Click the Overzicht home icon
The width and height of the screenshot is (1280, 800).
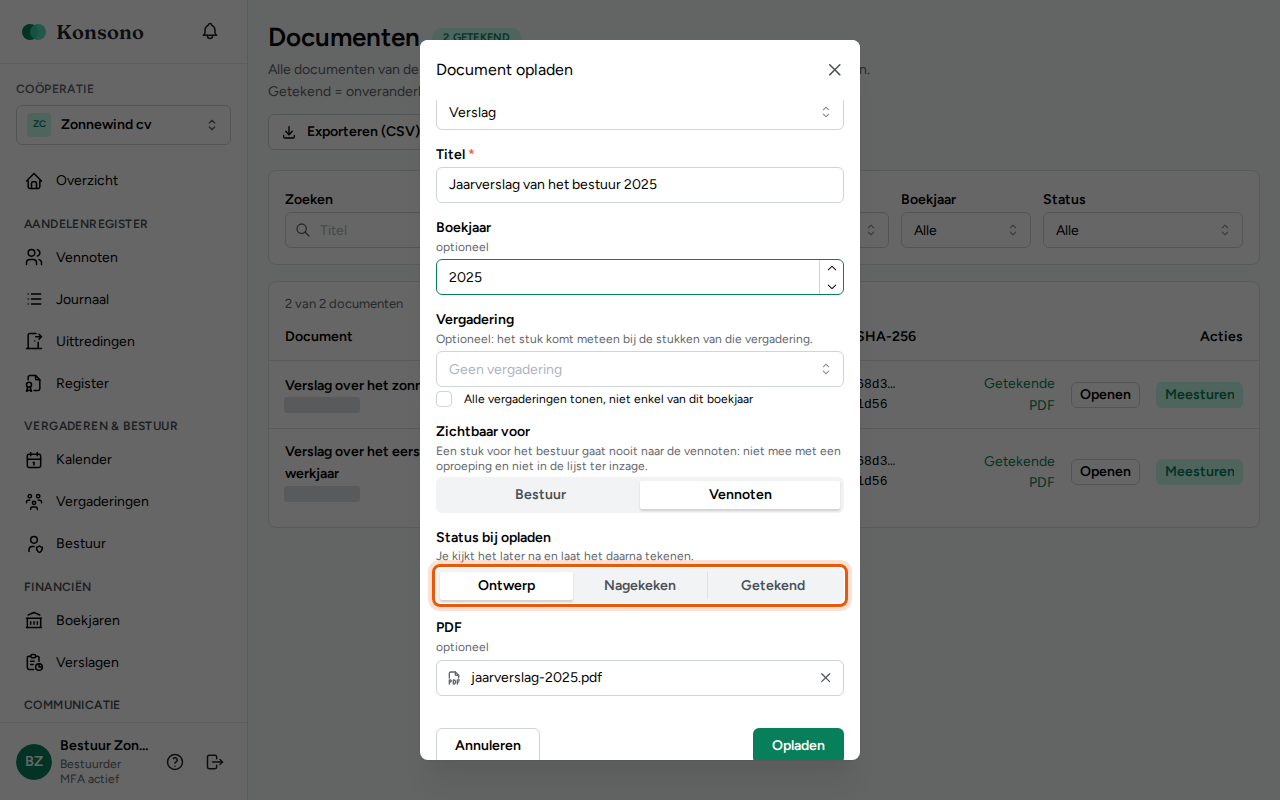tap(34, 181)
